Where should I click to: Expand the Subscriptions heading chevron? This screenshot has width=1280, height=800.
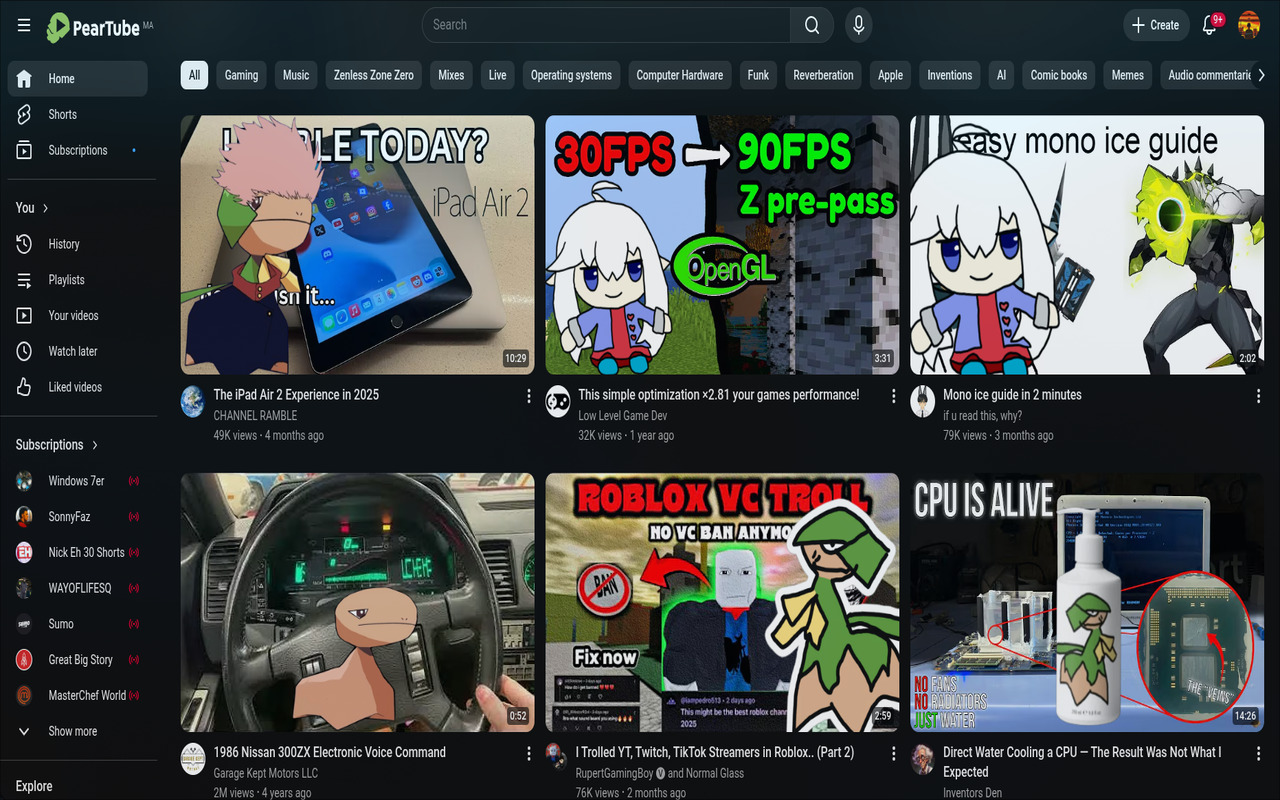(95, 445)
